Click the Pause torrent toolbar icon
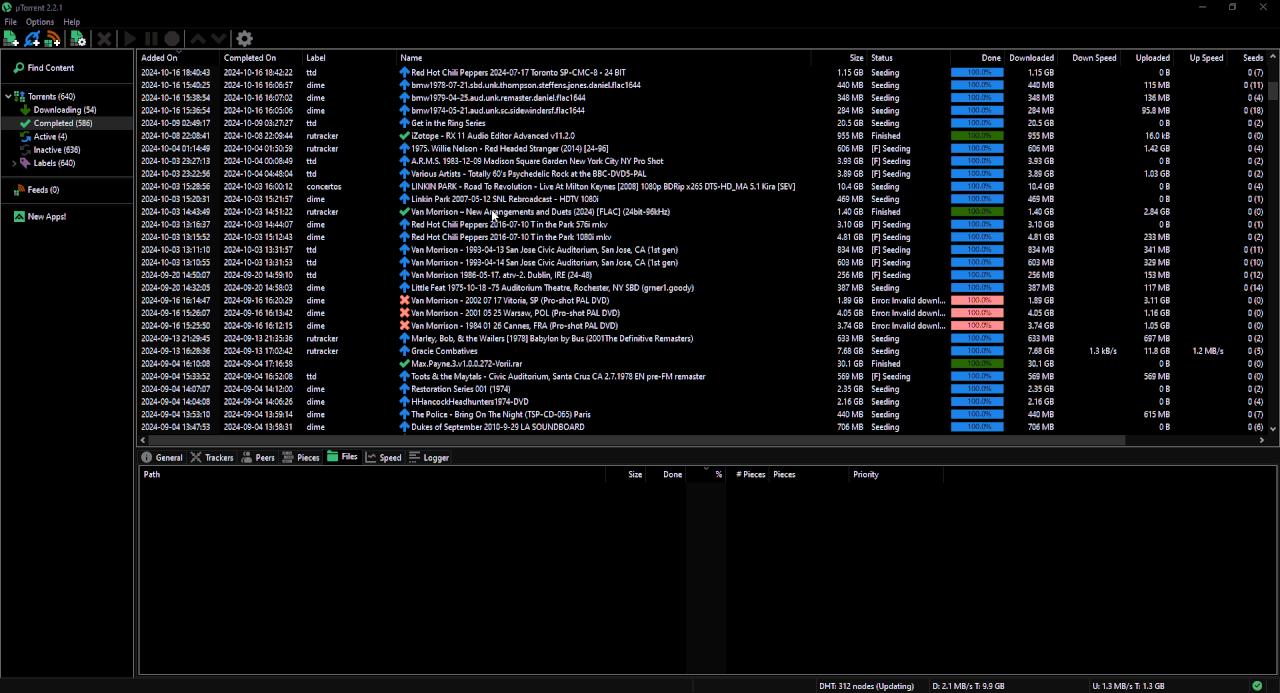This screenshot has width=1280, height=693. point(151,39)
